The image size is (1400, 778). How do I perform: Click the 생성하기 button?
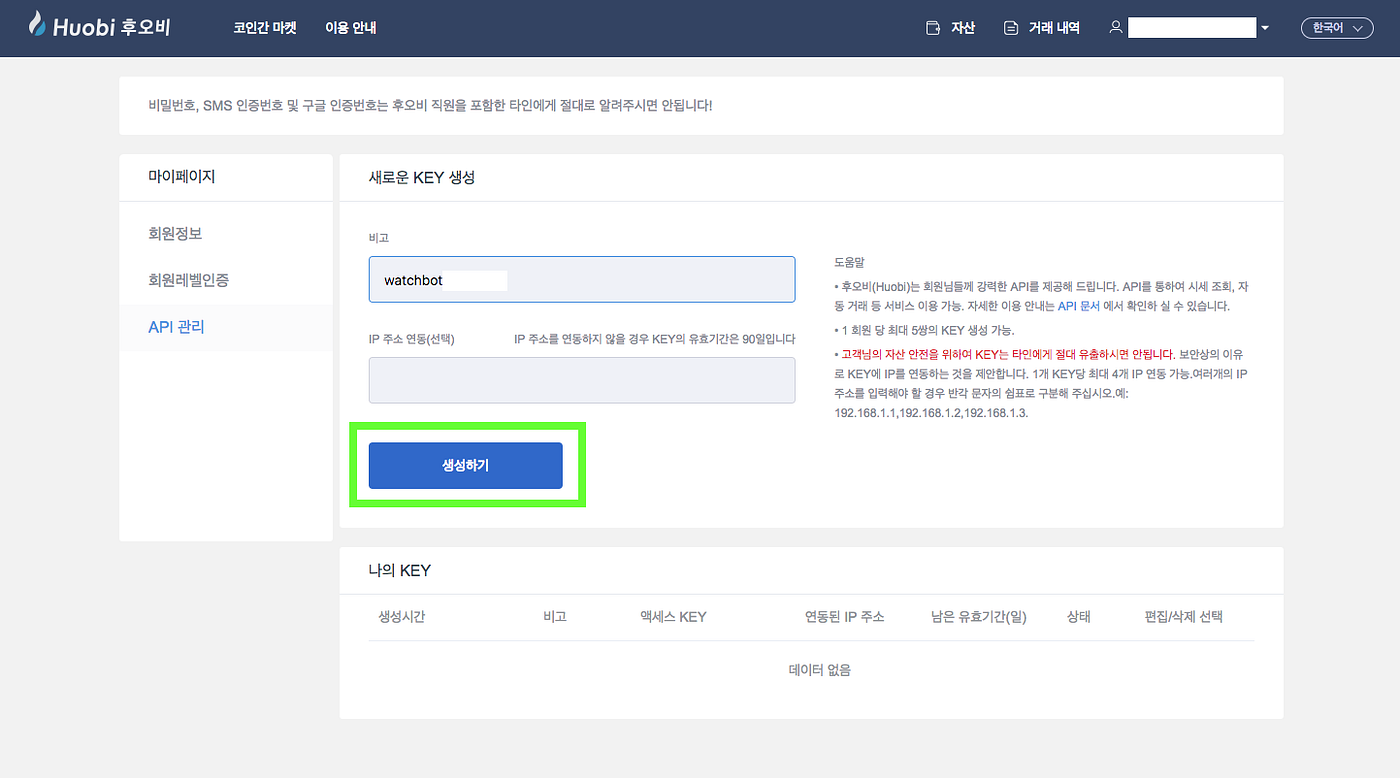(x=466, y=465)
